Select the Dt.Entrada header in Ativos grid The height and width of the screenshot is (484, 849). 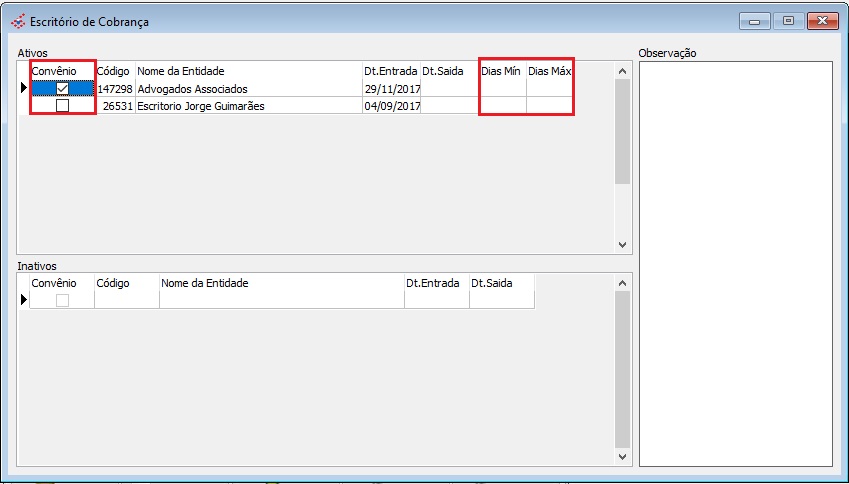pyautogui.click(x=391, y=71)
